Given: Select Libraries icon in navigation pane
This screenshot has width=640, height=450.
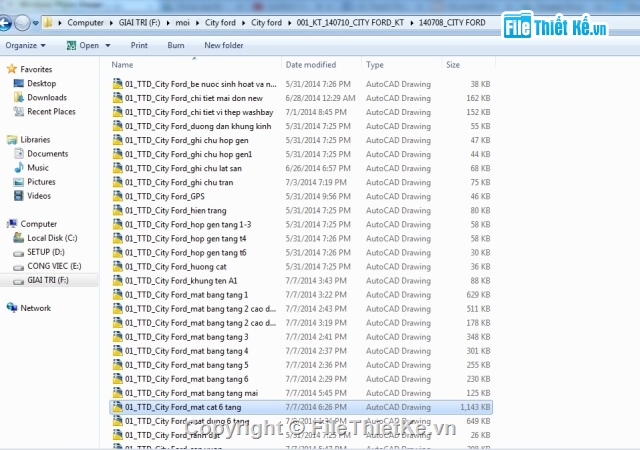Looking at the screenshot, I should [x=12, y=140].
